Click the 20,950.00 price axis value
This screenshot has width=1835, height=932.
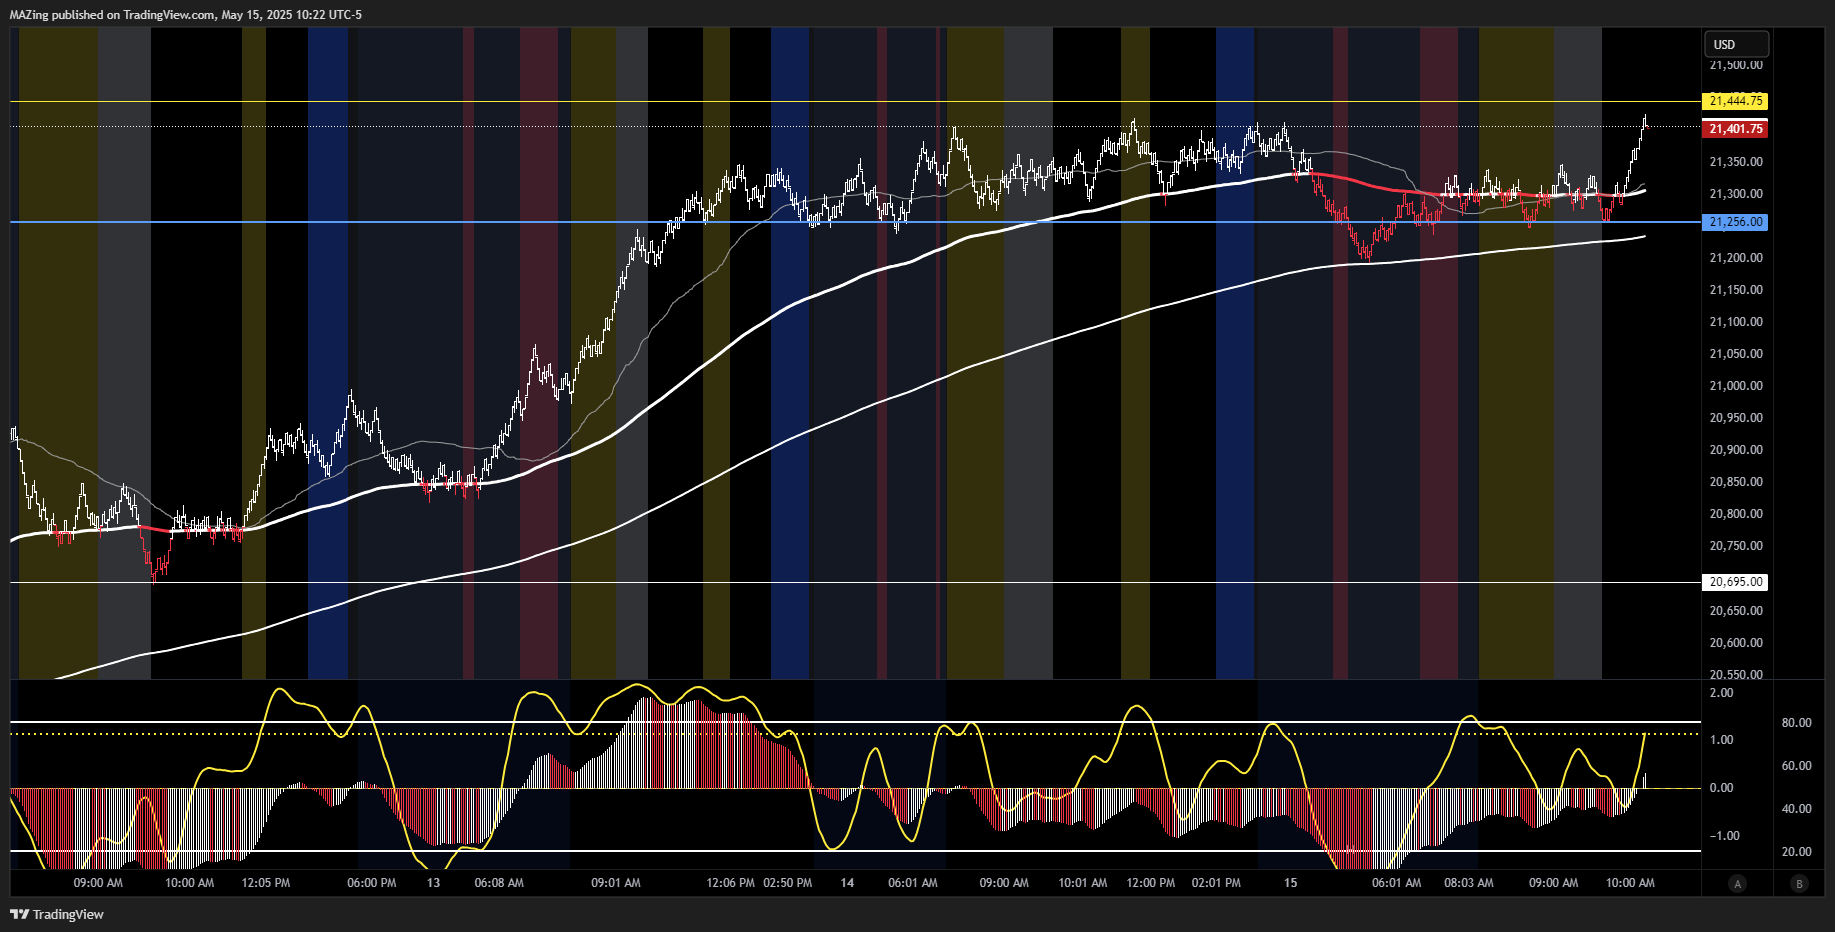(1736, 418)
